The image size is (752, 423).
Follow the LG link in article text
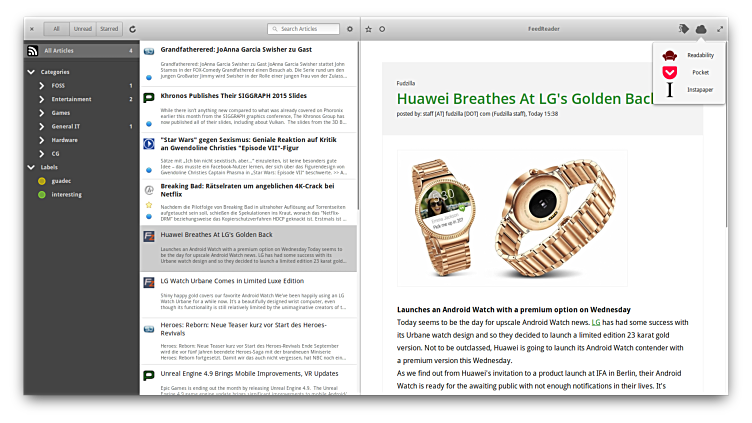click(596, 322)
